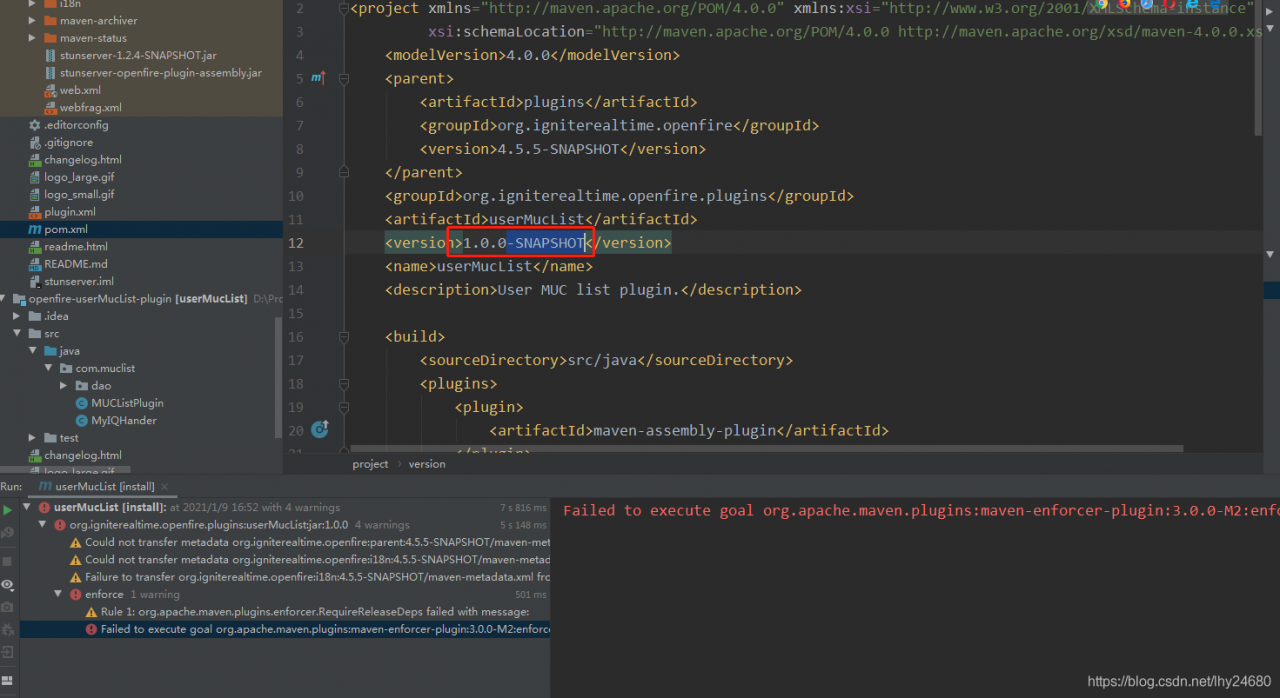Viewport: 1280px width, 698px height.
Task: Collapse the java source folder
Action: (33, 351)
